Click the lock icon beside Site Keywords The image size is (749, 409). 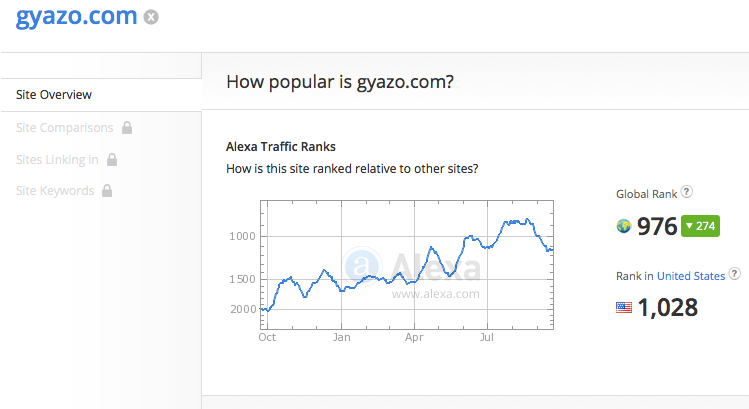107,191
